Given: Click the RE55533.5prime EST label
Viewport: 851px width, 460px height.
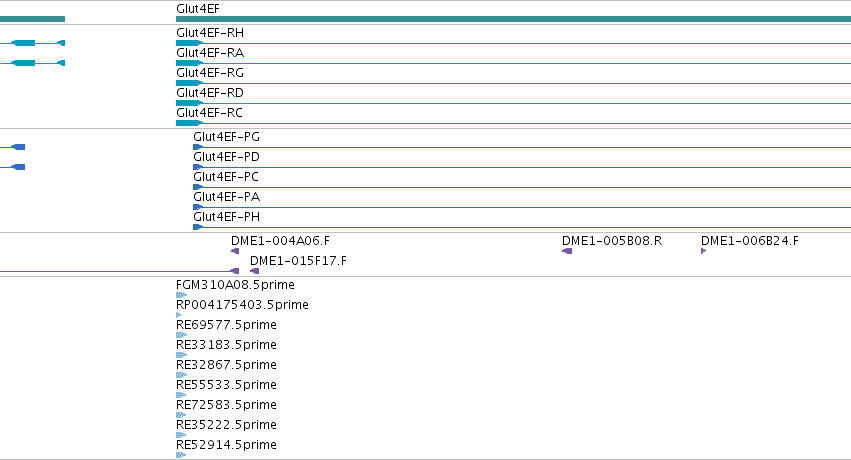Looking at the screenshot, I should point(226,385).
